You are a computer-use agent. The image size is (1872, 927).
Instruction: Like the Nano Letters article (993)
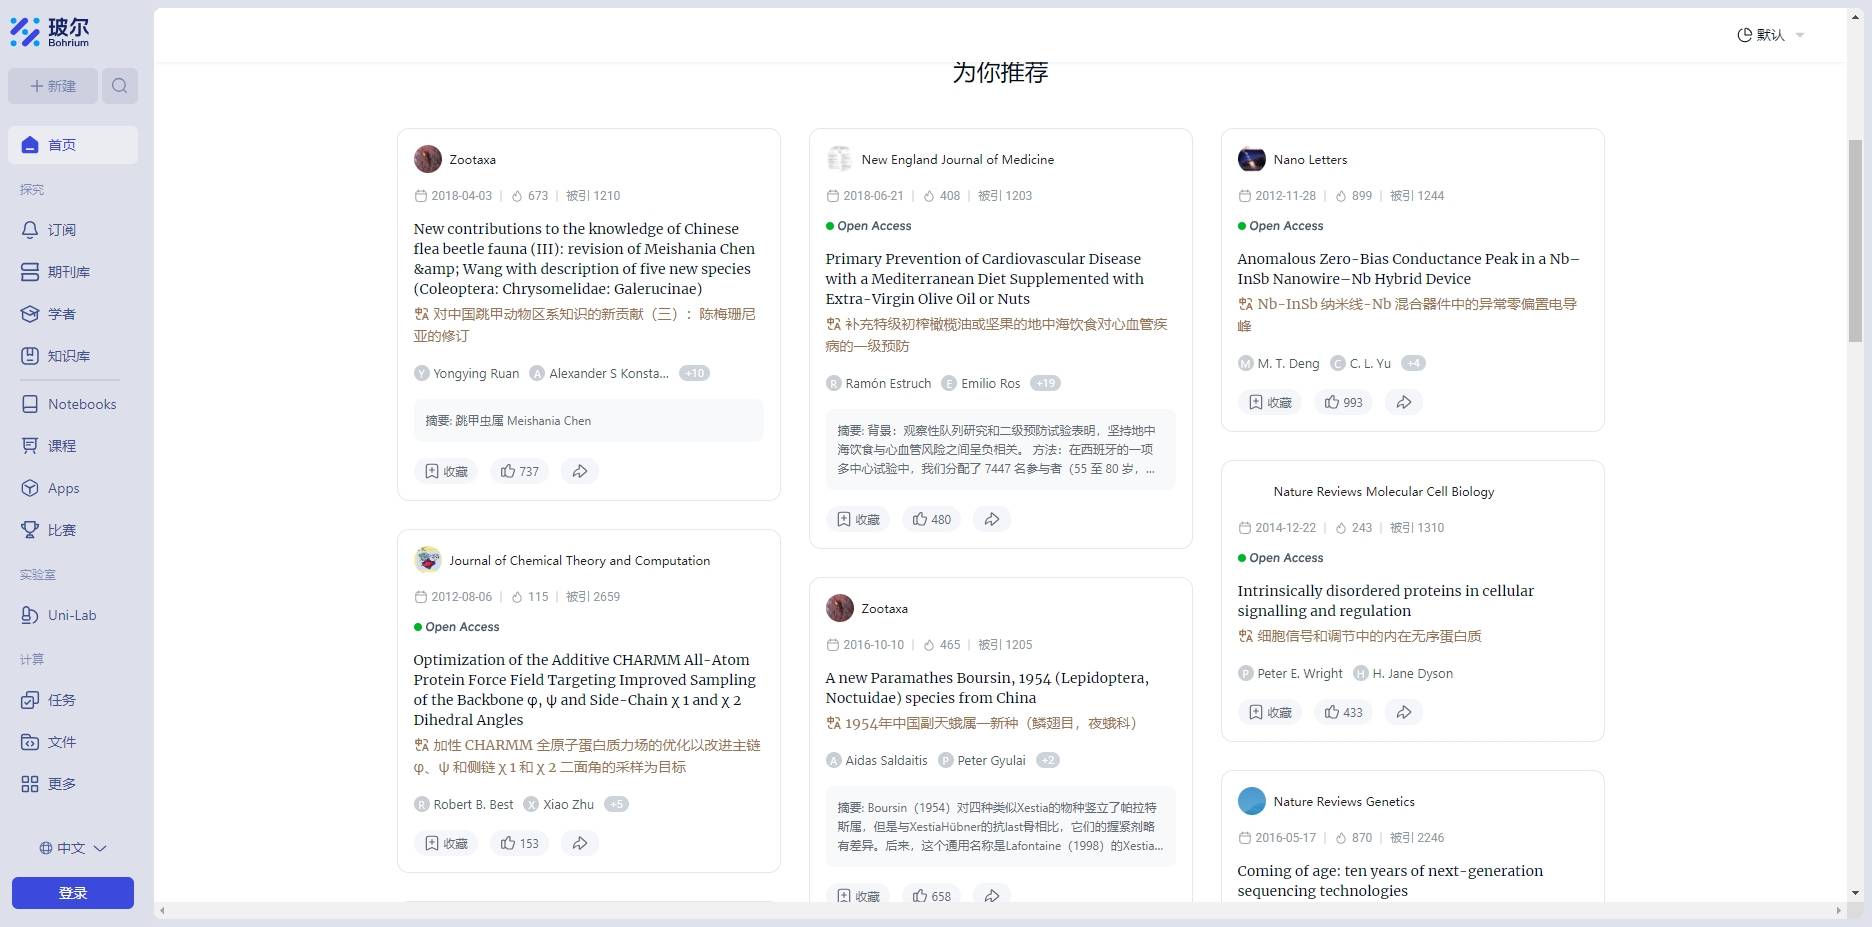coord(1344,402)
